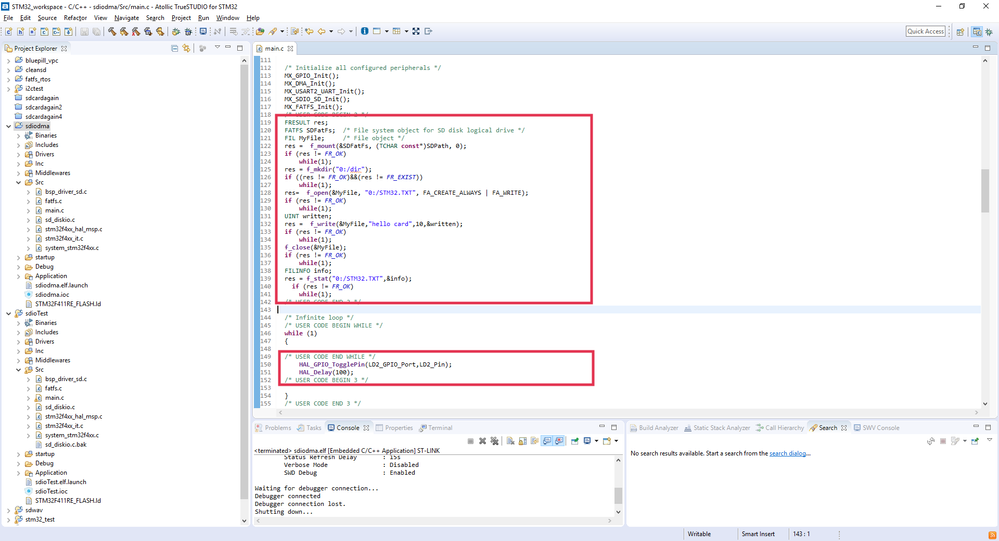Select sdiodma.ioc file in tree

[52, 295]
